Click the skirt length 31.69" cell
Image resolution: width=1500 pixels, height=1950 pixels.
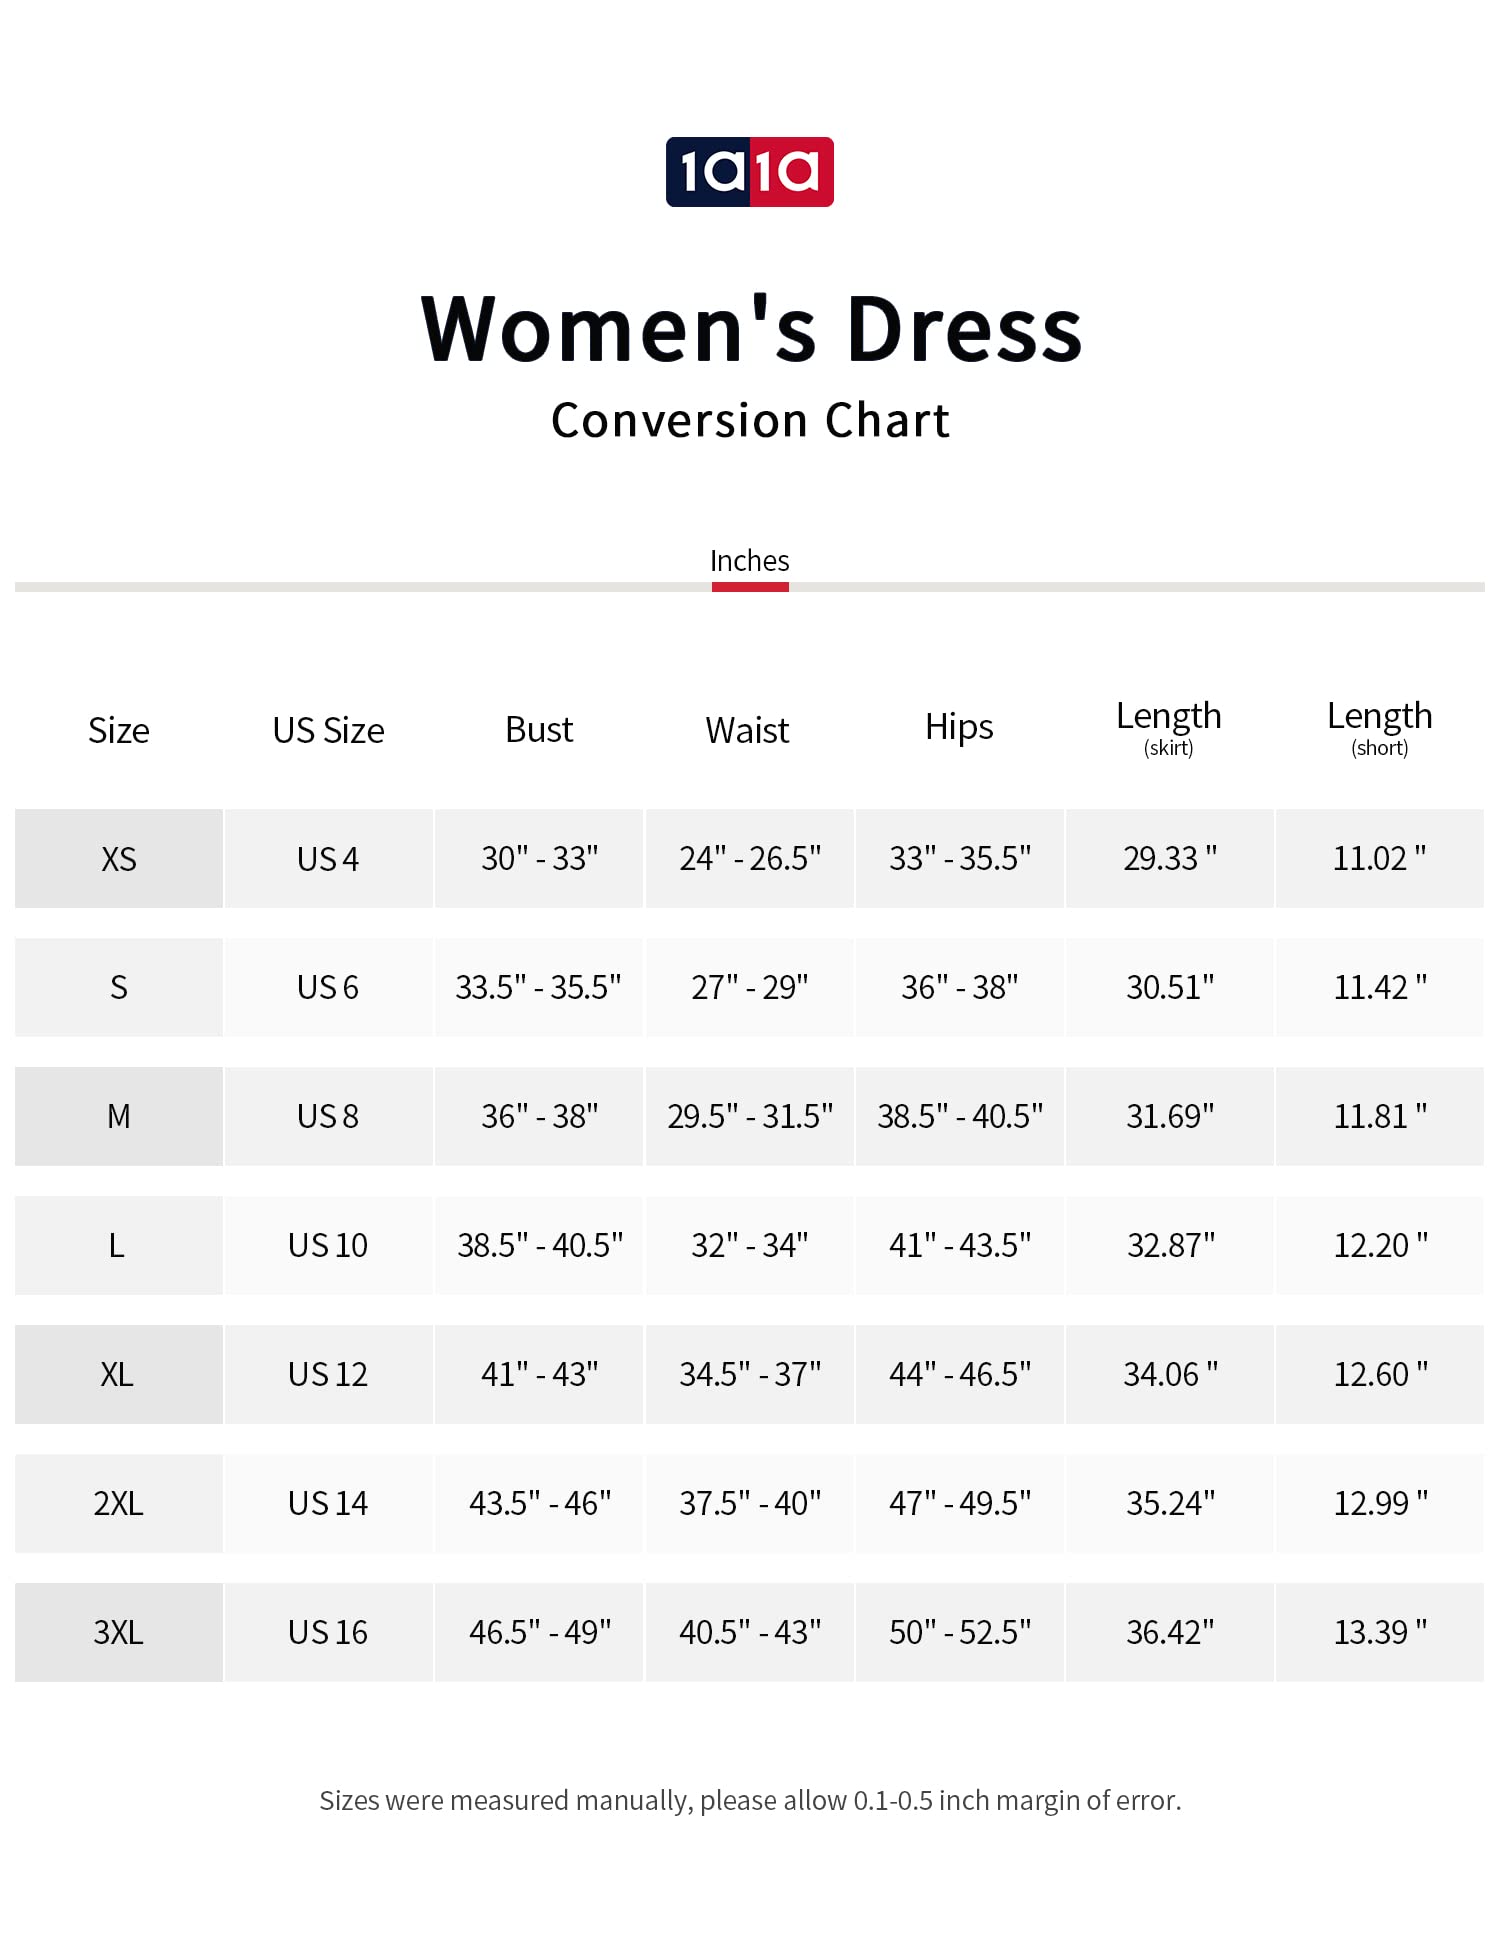pyautogui.click(x=1170, y=1117)
